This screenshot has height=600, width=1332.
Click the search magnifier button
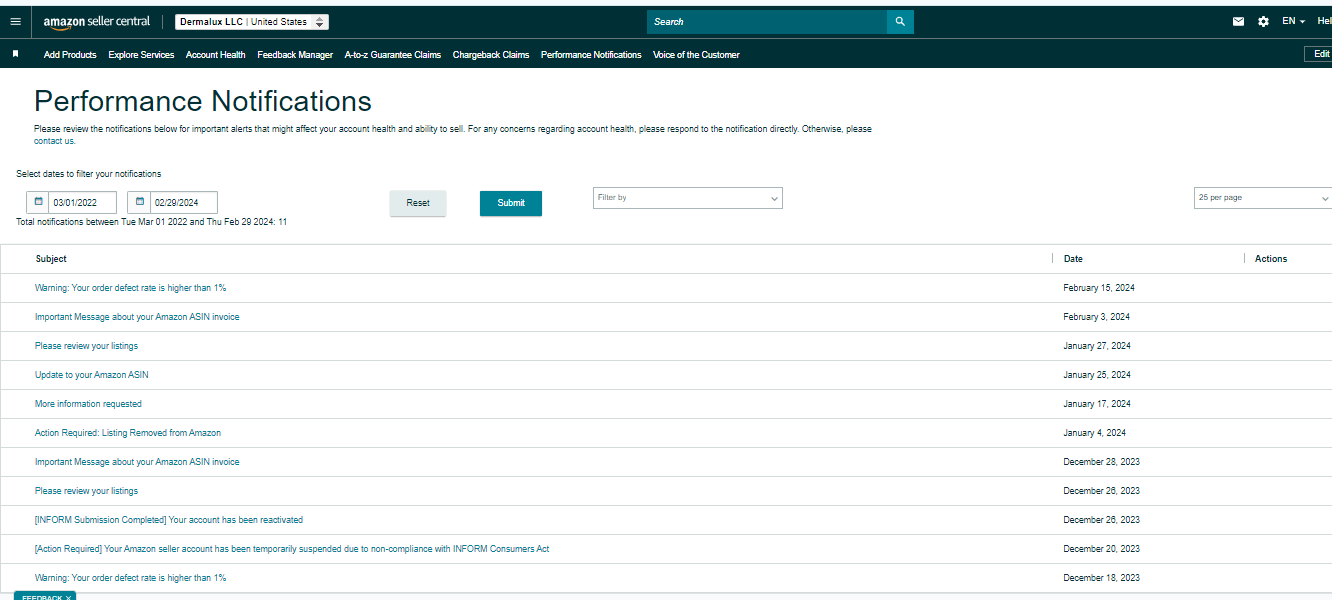(x=900, y=21)
